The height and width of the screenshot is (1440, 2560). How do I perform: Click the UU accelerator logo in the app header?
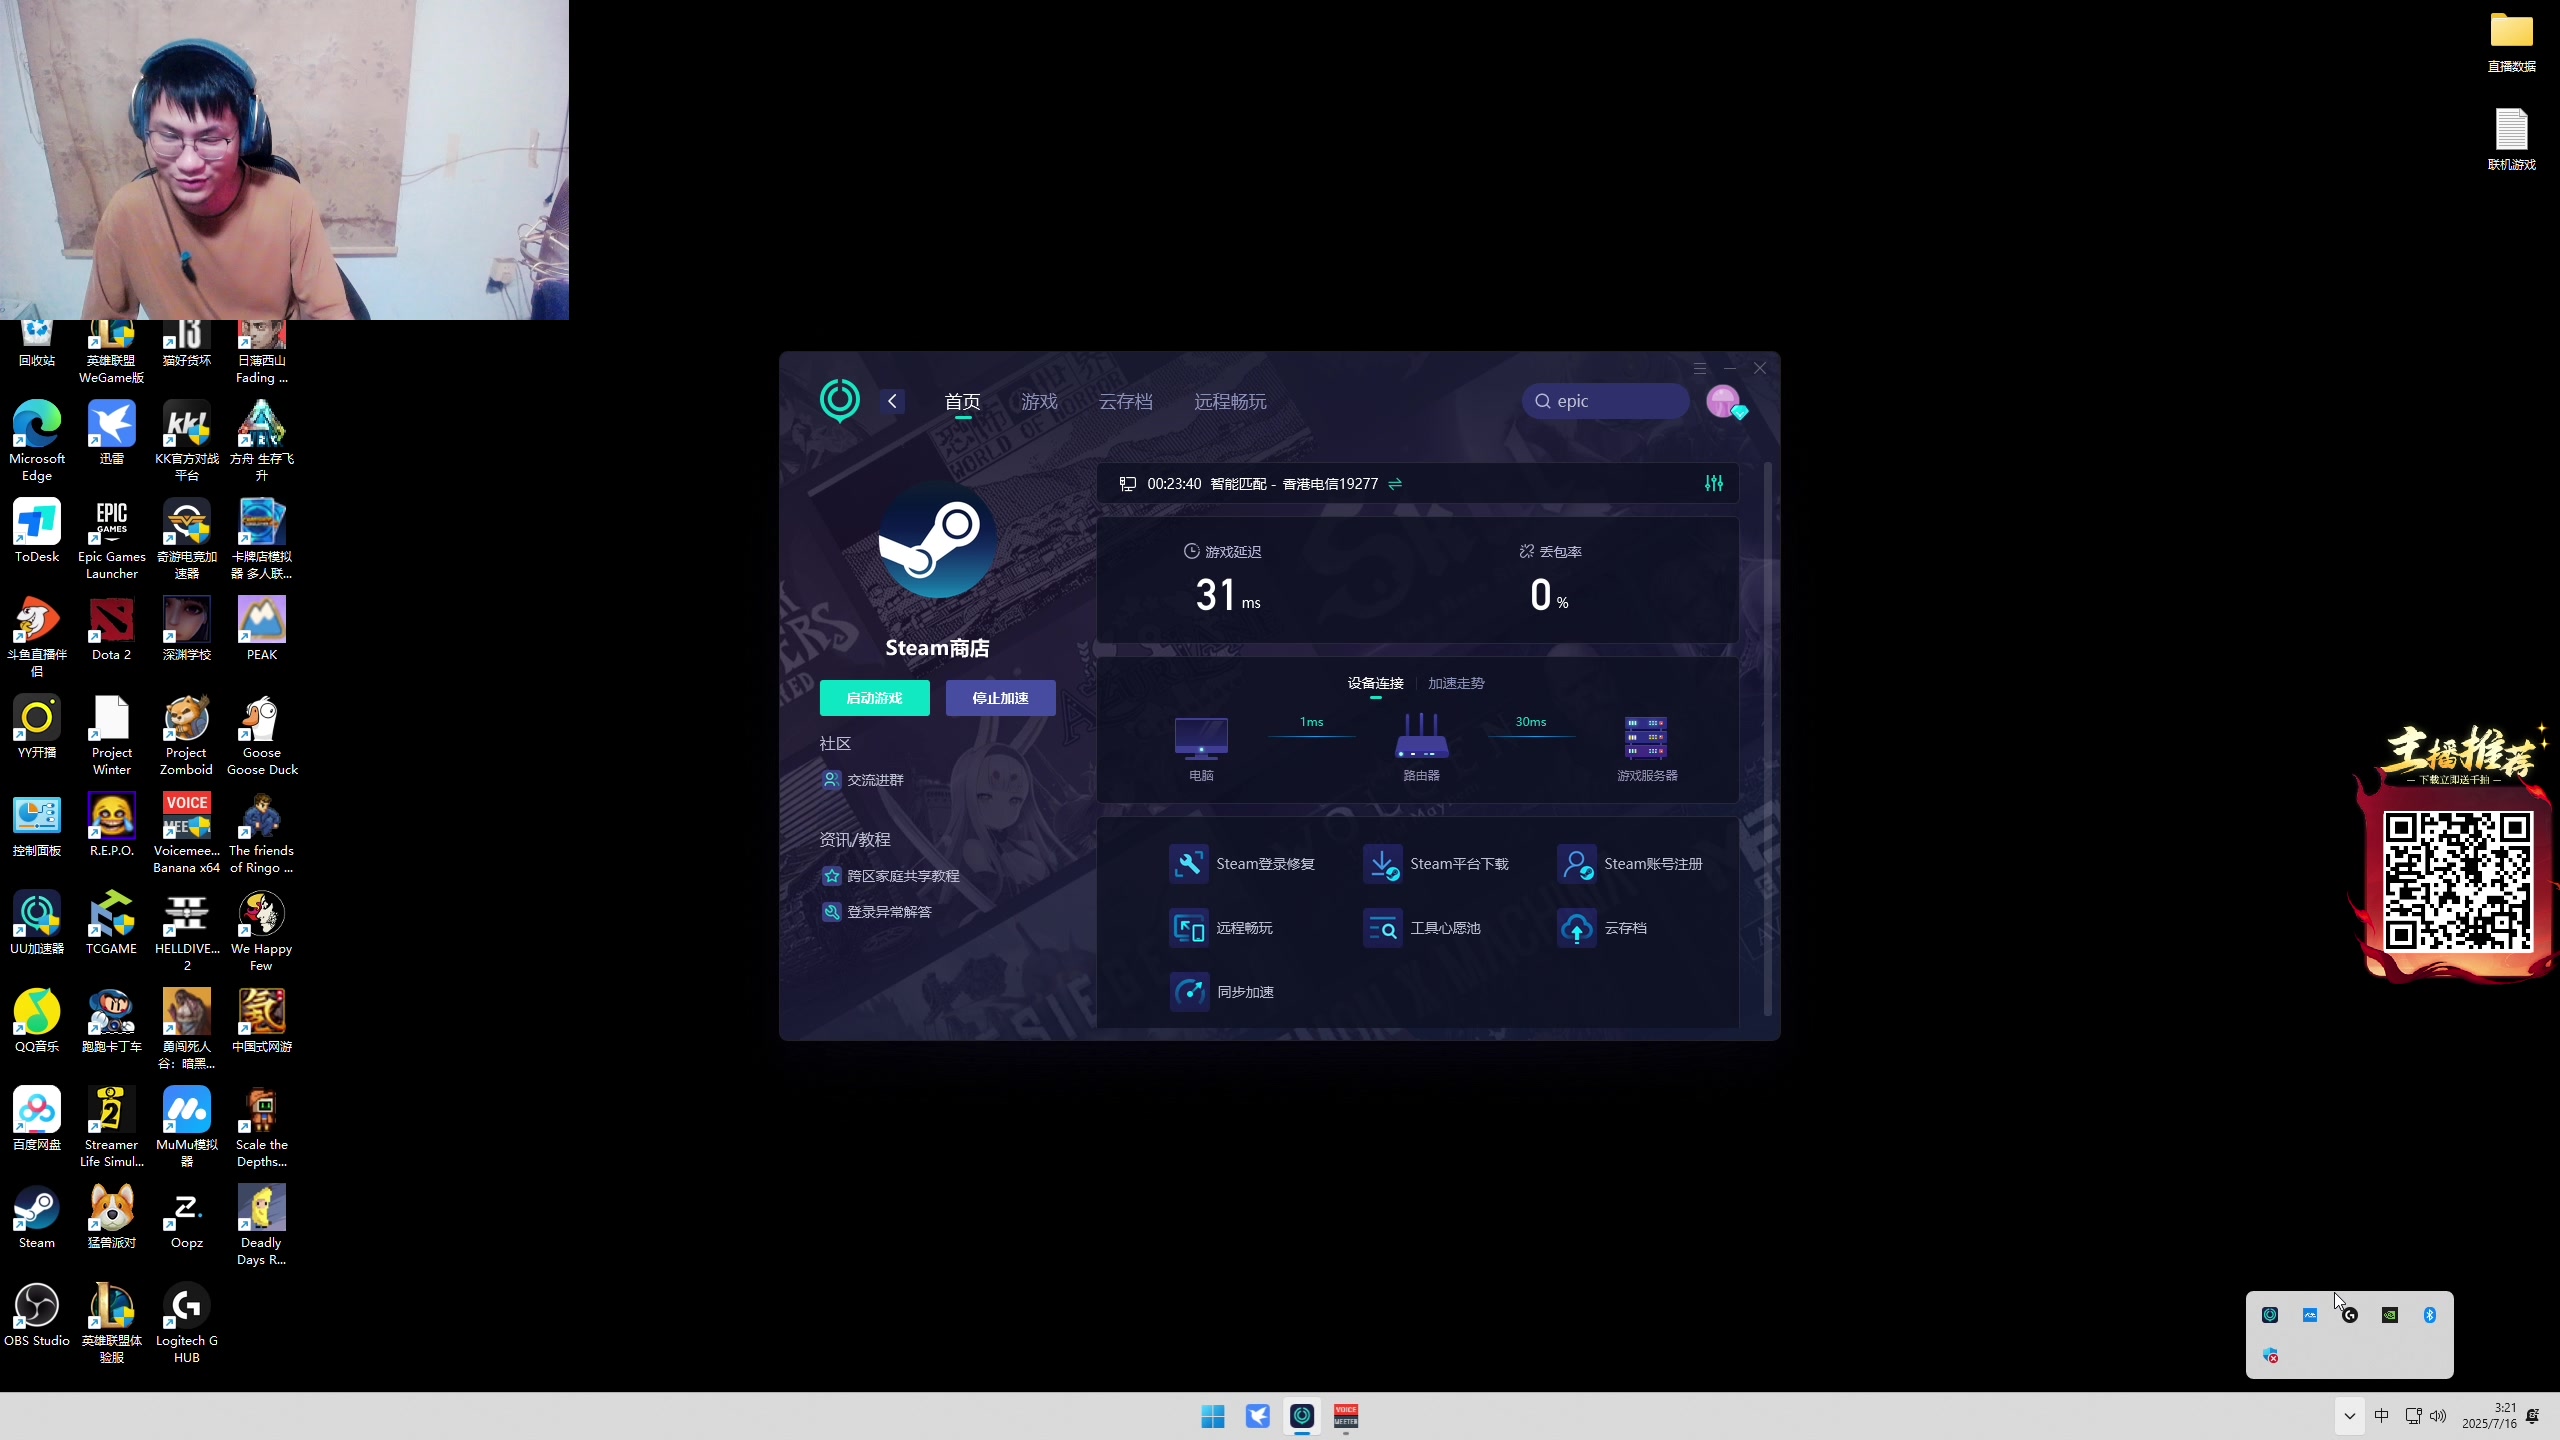click(839, 400)
